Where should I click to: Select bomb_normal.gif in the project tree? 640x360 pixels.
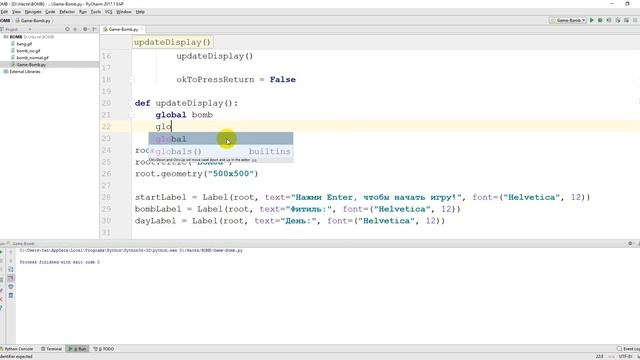(x=32, y=58)
